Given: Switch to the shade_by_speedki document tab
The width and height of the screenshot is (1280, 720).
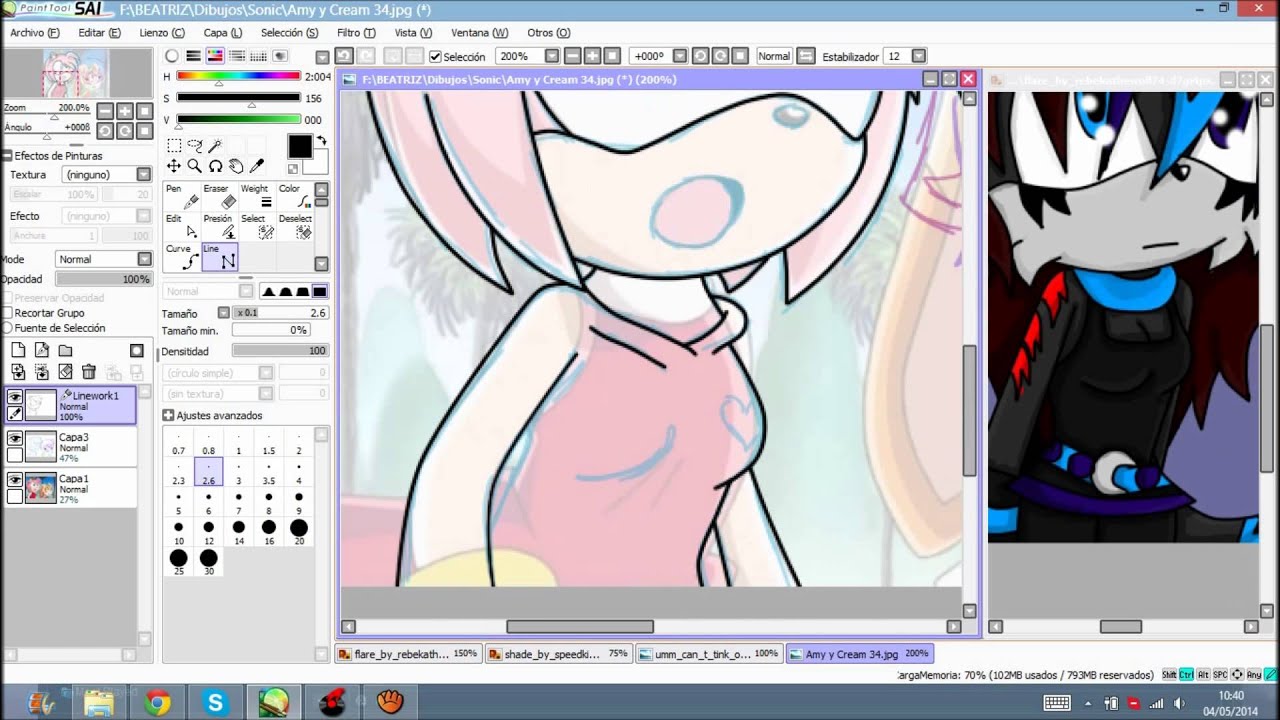Looking at the screenshot, I should coord(558,654).
